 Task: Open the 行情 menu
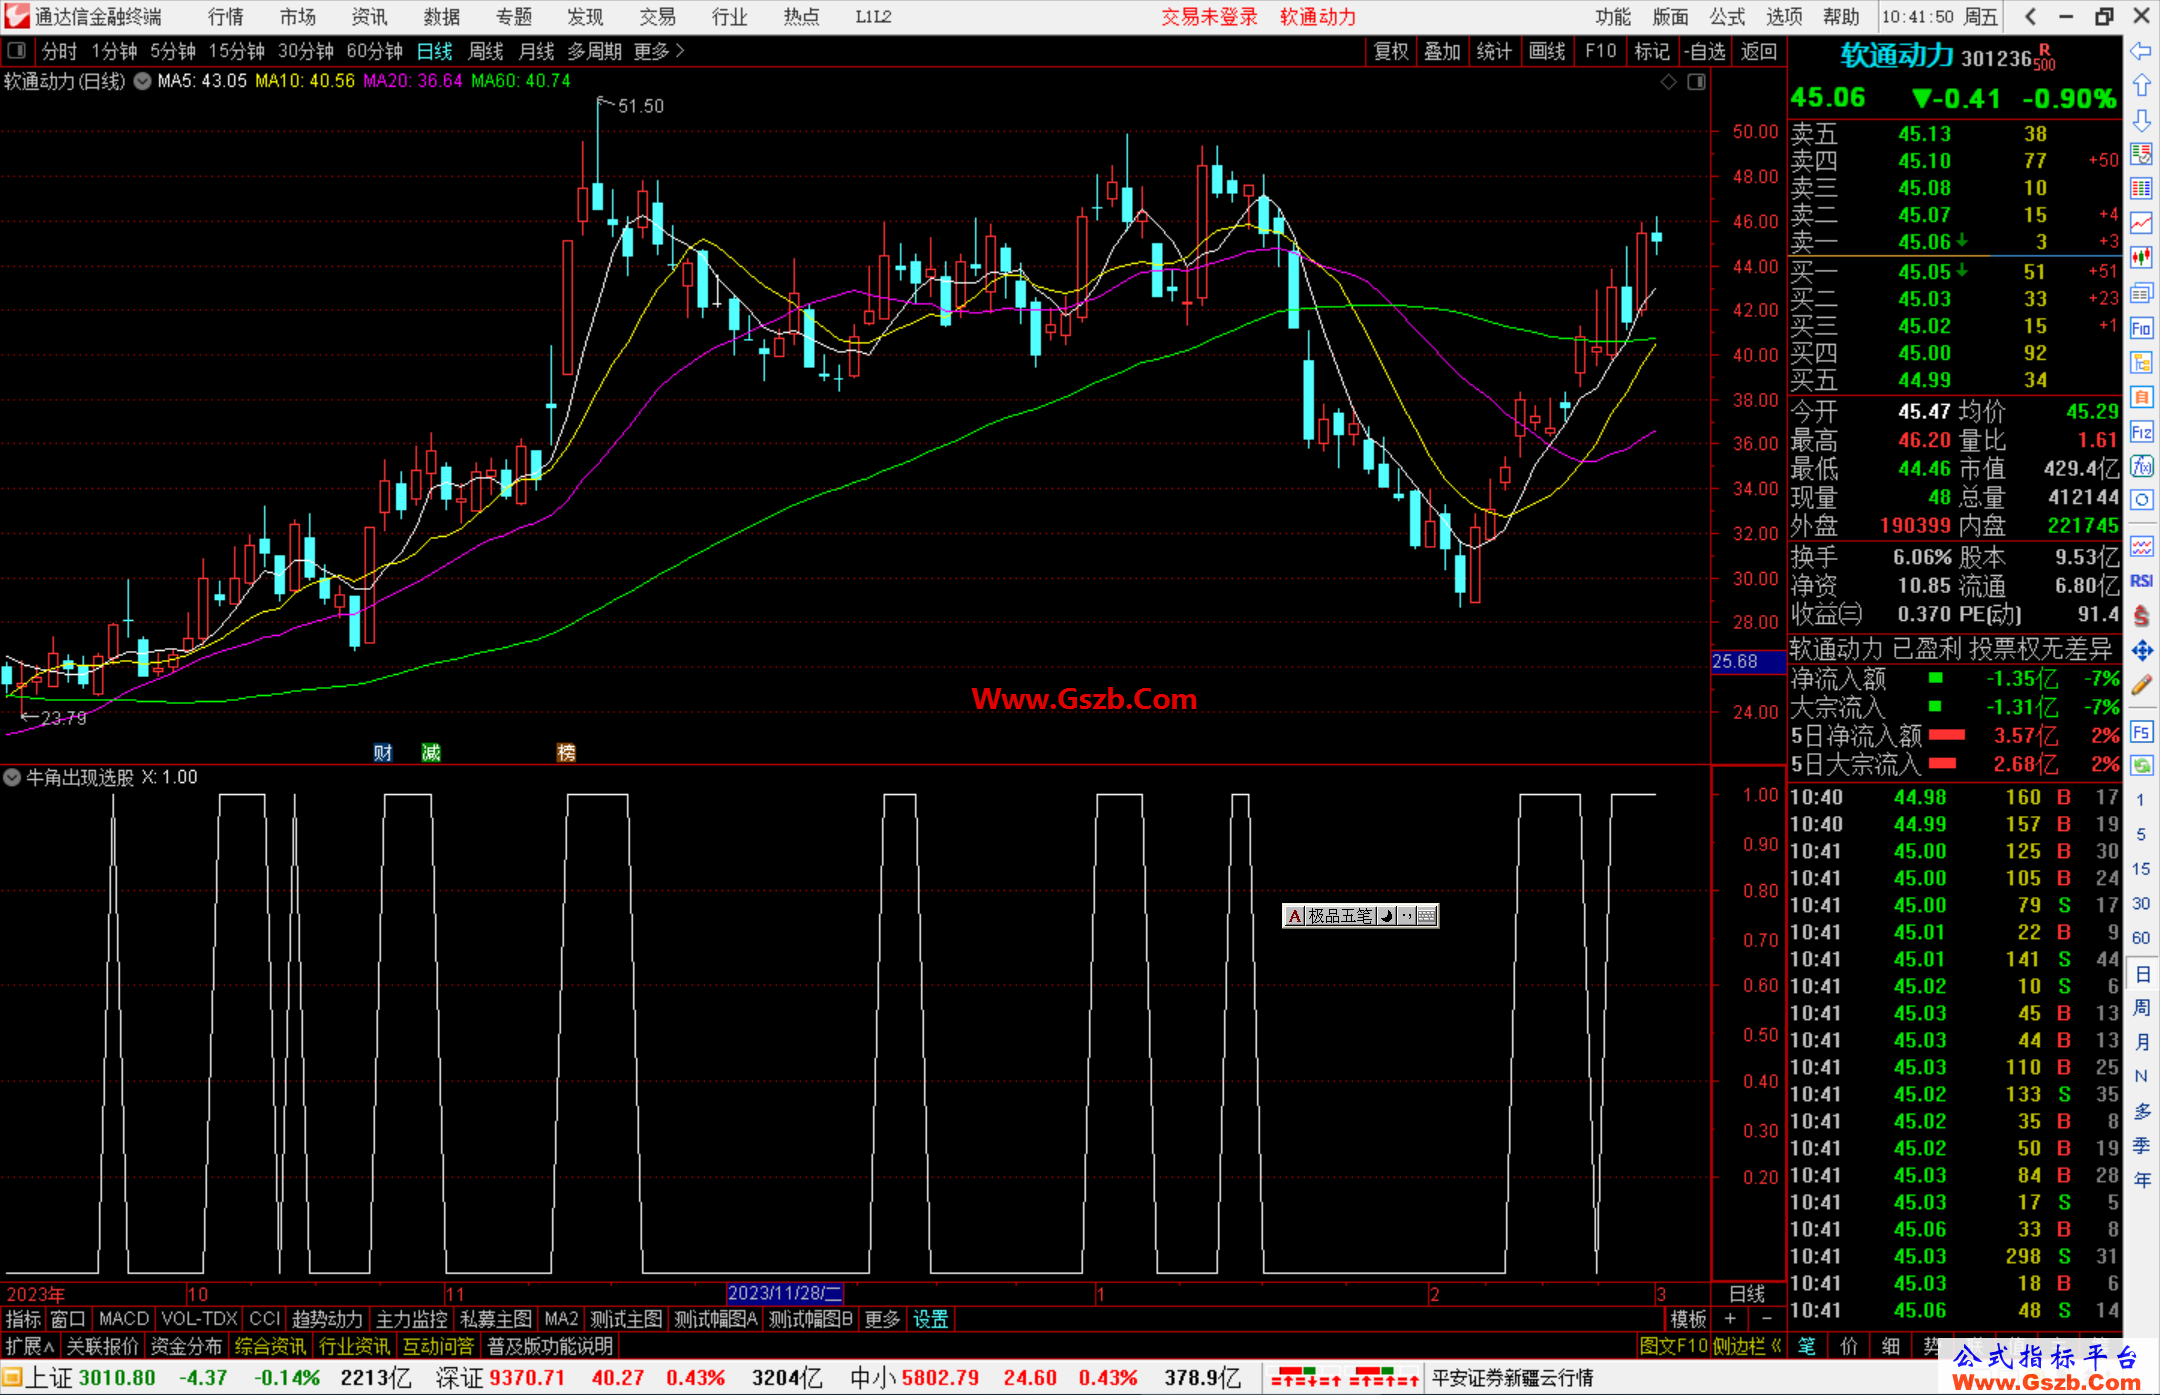(226, 17)
